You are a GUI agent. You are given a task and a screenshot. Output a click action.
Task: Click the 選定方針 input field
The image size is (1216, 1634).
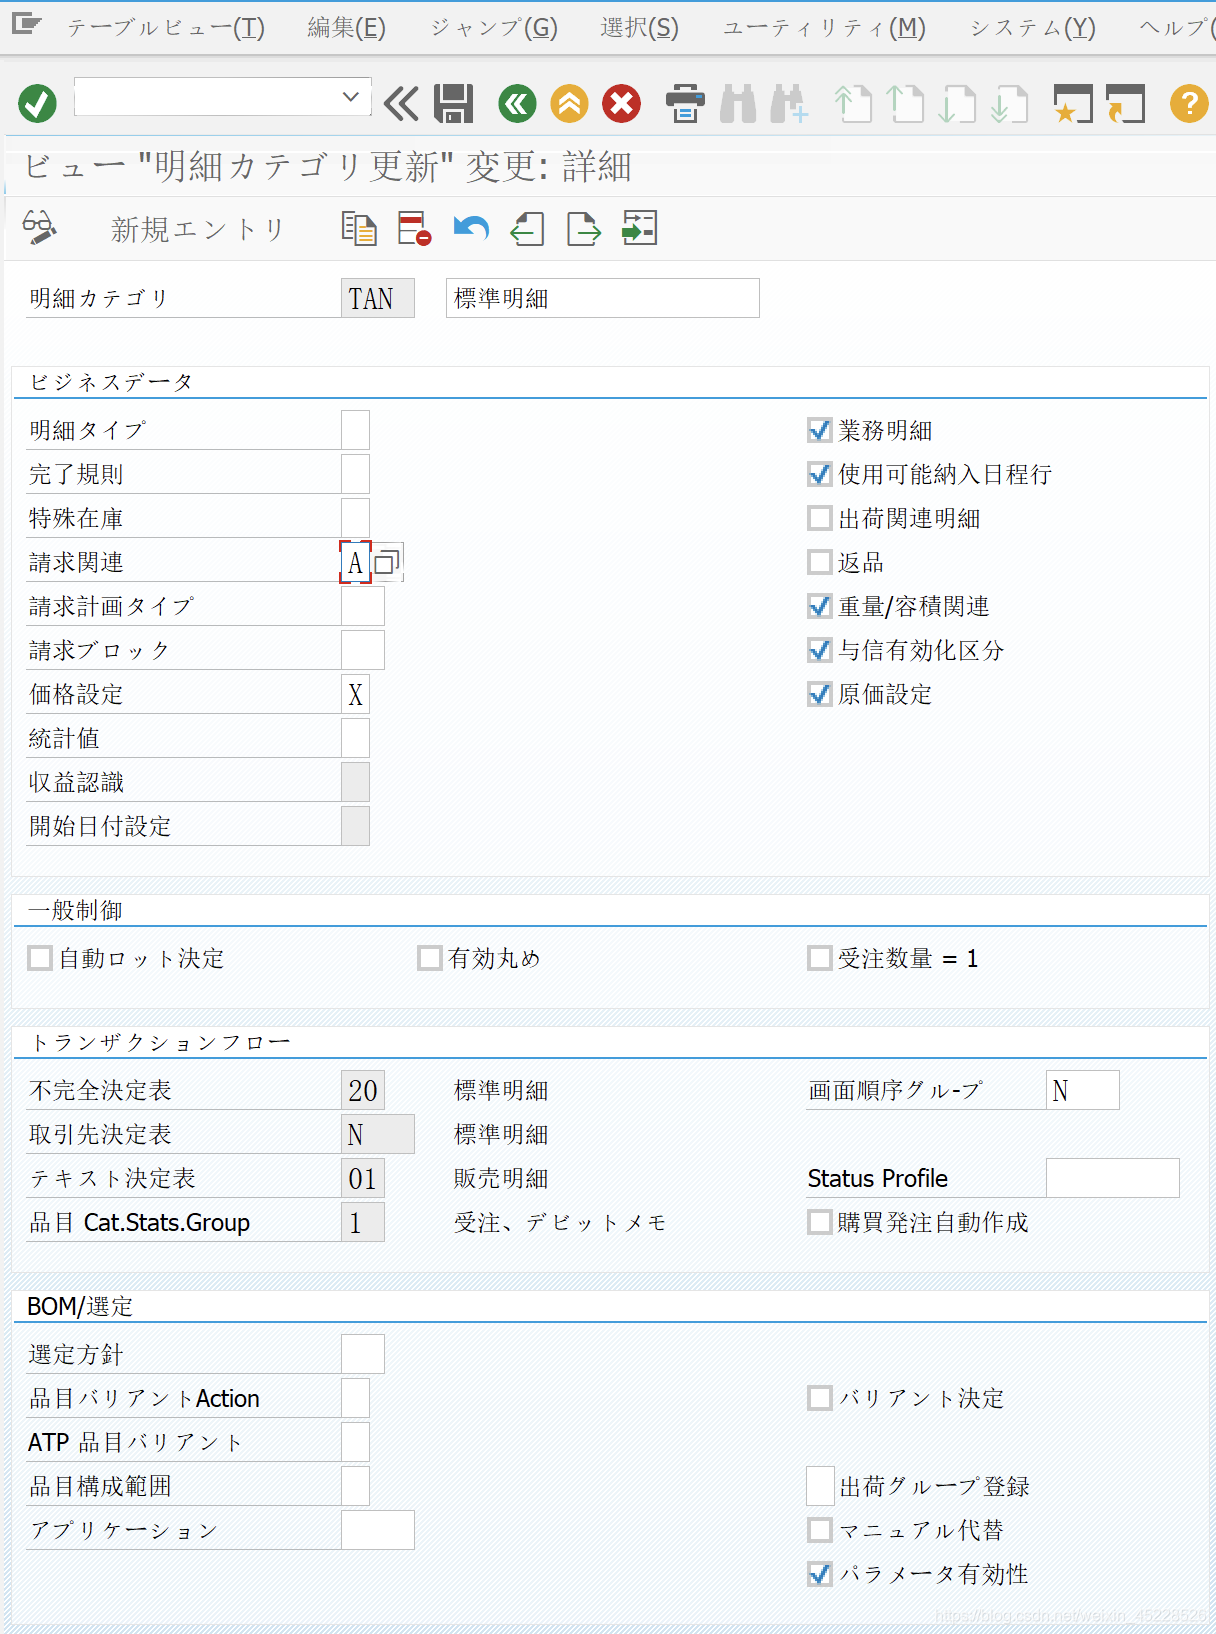363,1354
